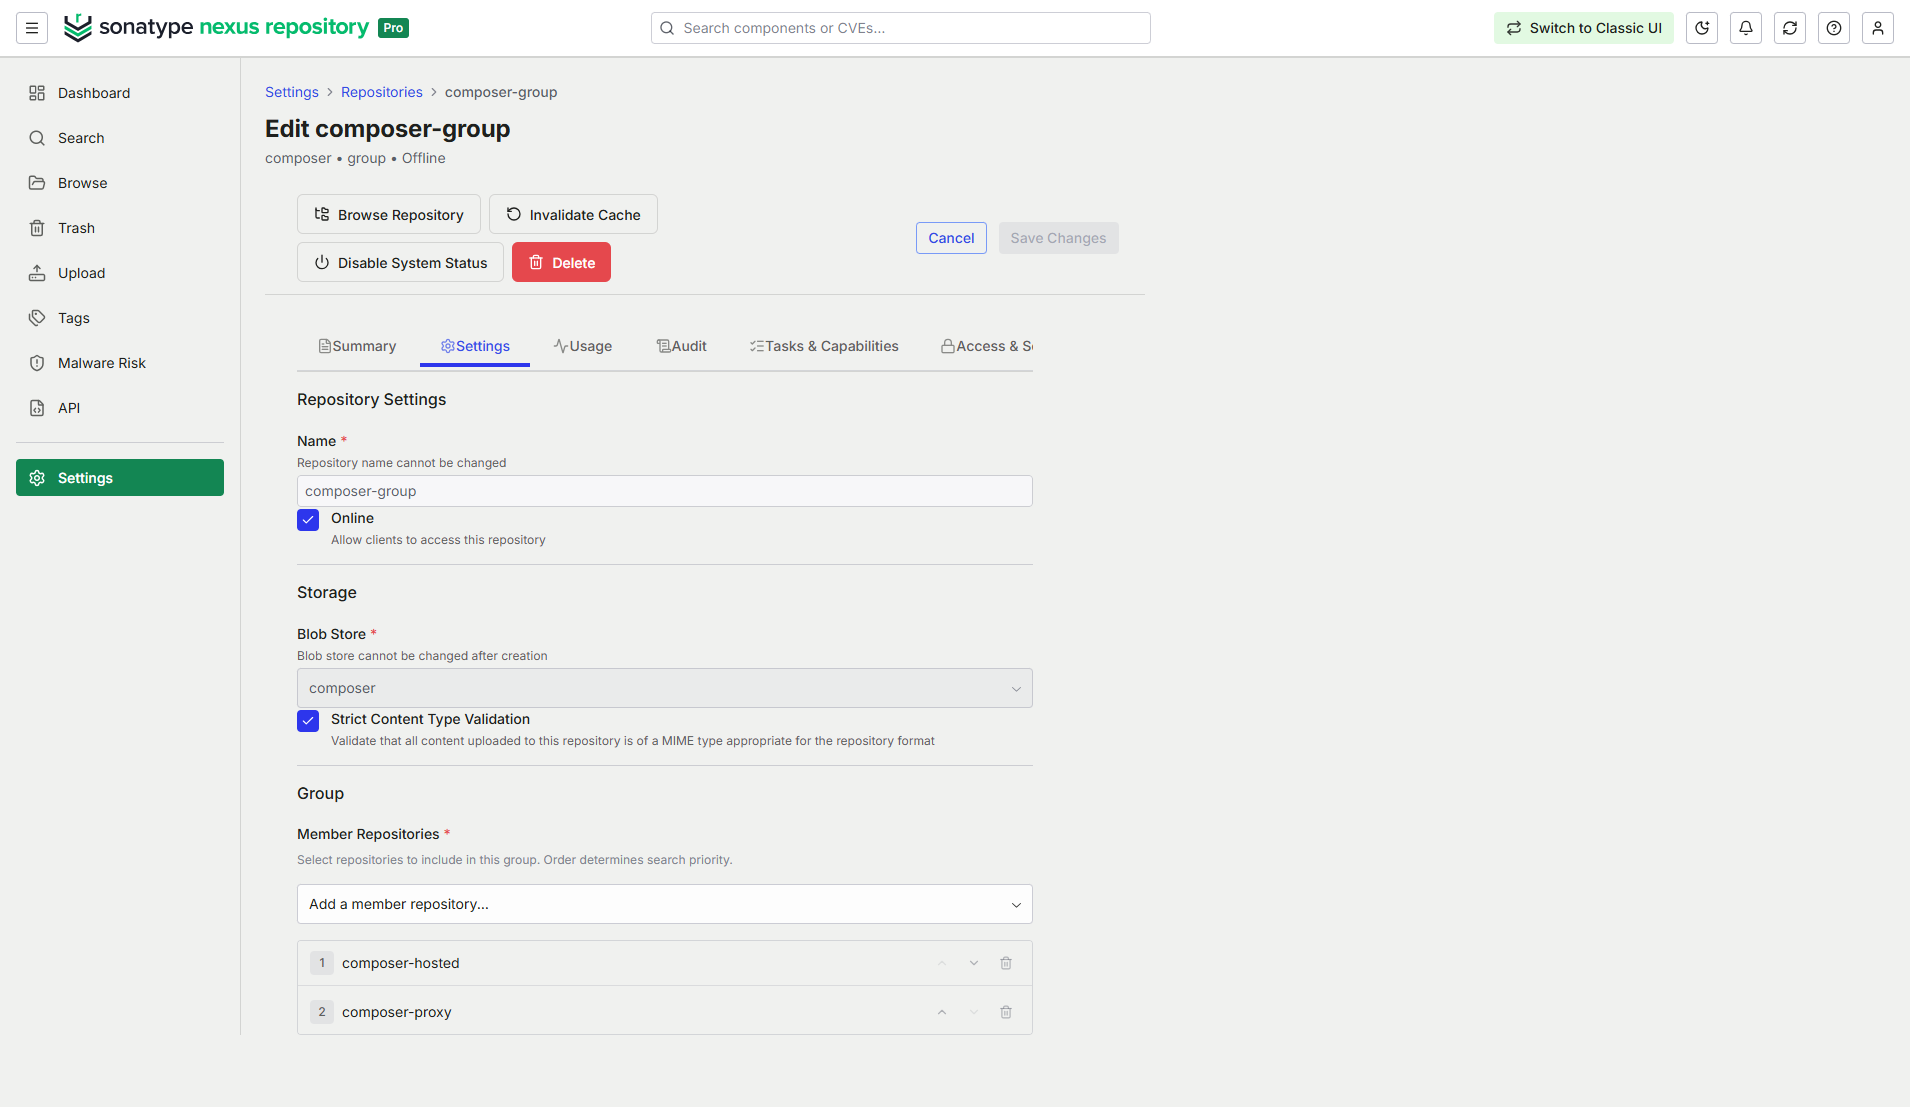Screen dimensions: 1910x1107
Task: Open Settings in the sidebar
Action: click(x=120, y=478)
